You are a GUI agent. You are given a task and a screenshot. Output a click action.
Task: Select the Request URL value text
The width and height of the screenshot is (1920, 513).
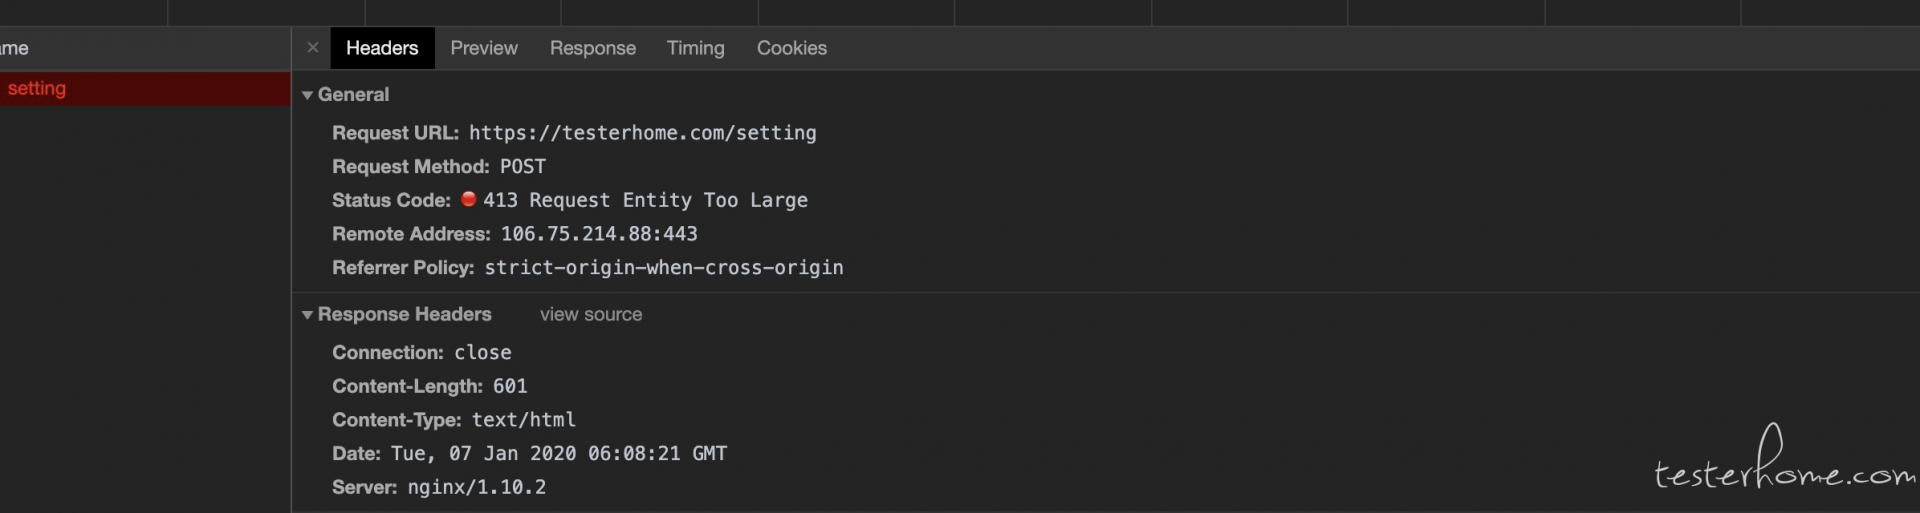click(643, 133)
